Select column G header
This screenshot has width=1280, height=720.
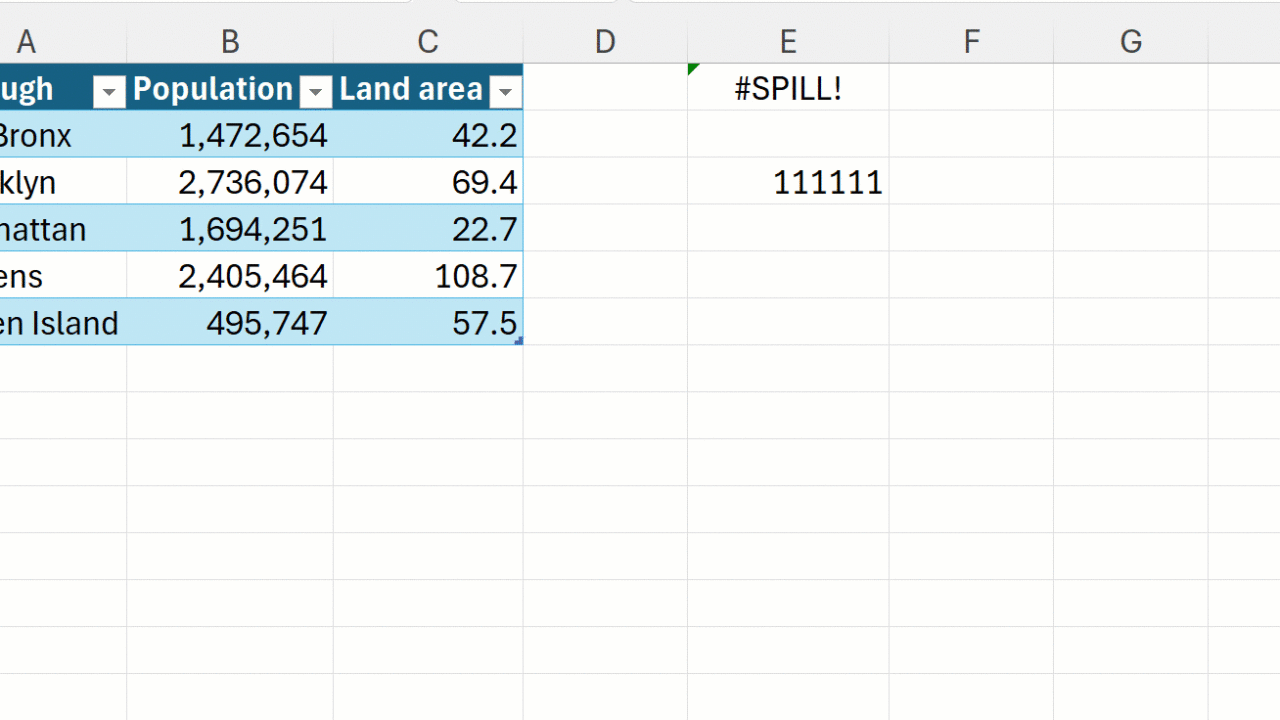[1131, 42]
